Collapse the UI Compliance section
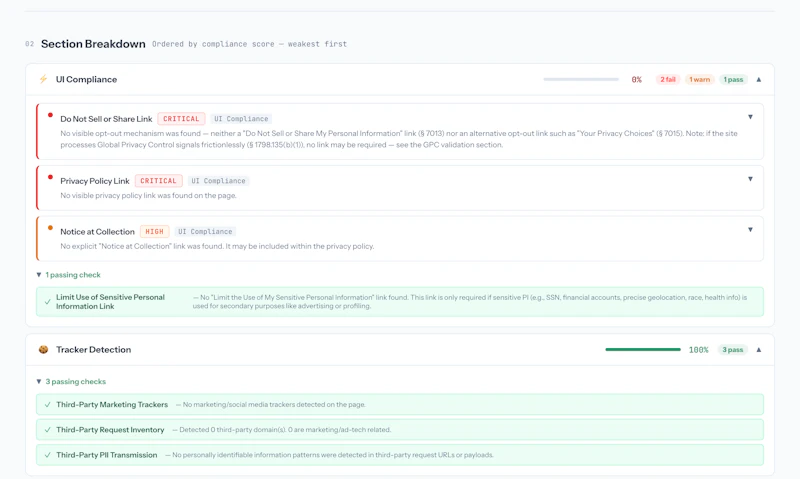Screen dimensions: 800x479 point(759,80)
